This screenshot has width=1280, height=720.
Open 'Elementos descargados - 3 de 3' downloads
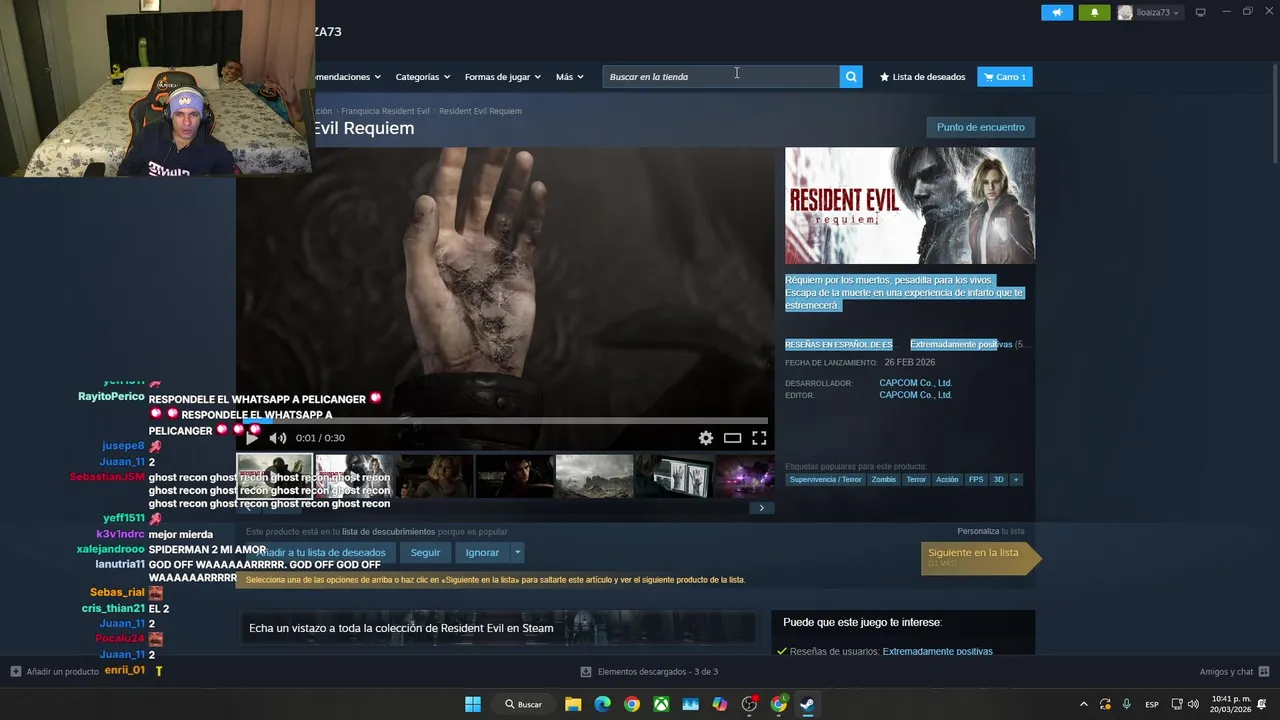(x=649, y=672)
